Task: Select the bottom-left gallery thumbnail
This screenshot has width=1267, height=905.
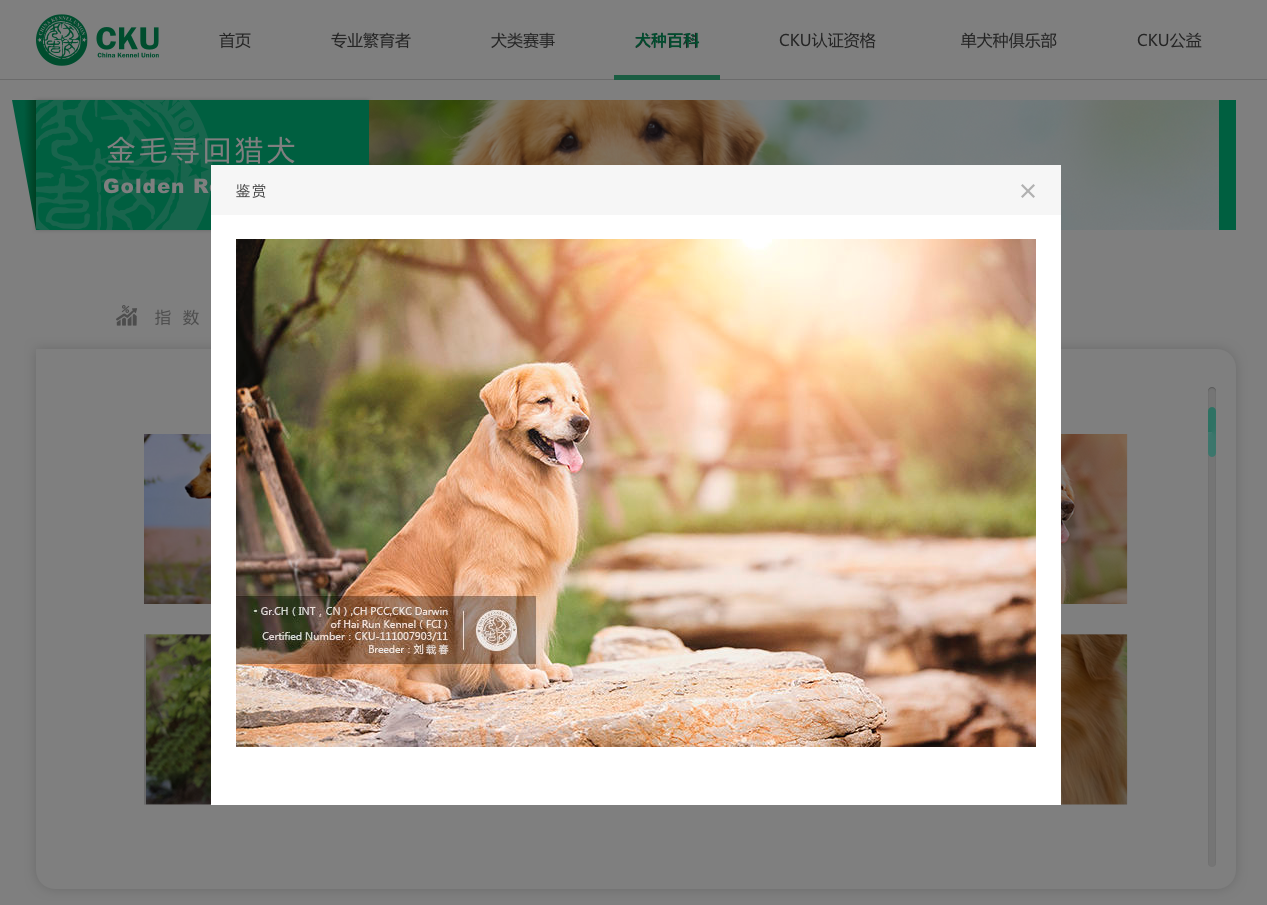Action: click(177, 718)
